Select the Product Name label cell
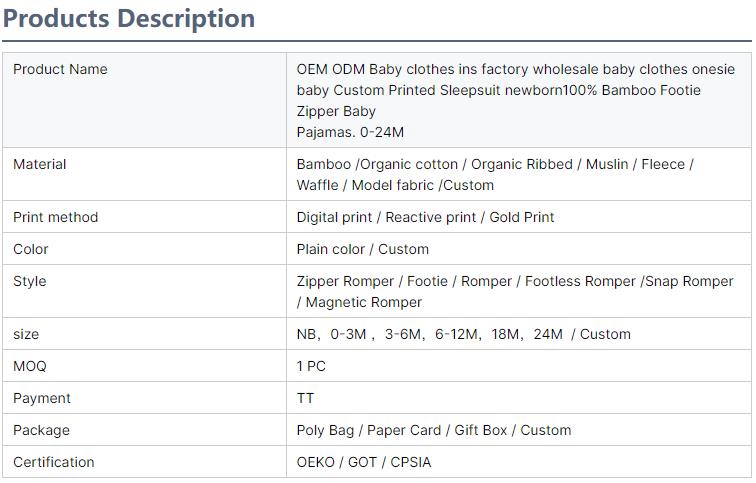The width and height of the screenshot is (756, 483). point(60,69)
